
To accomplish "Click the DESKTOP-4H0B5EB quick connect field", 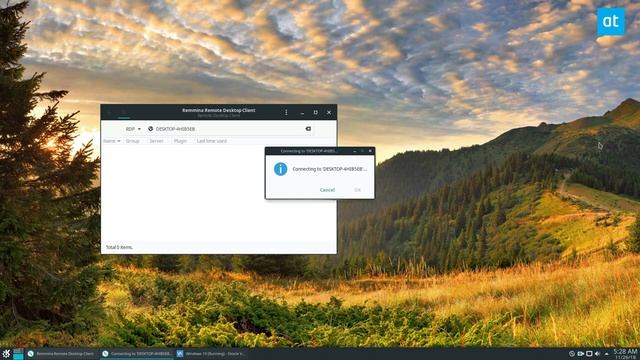I will click(x=230, y=129).
